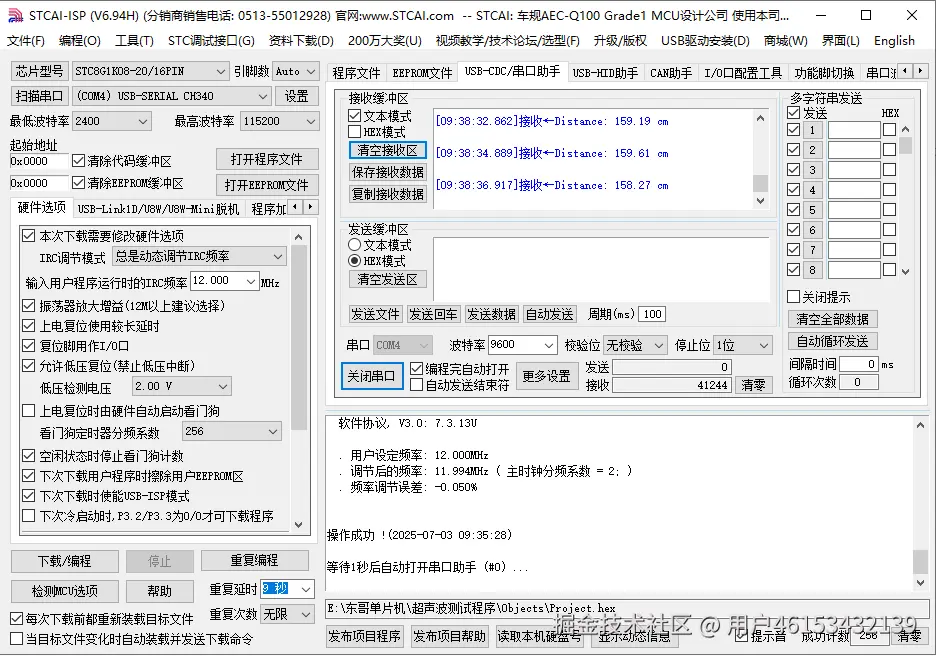The height and width of the screenshot is (657, 936).
Task: Switch to the 程序文件 tab
Action: (356, 73)
